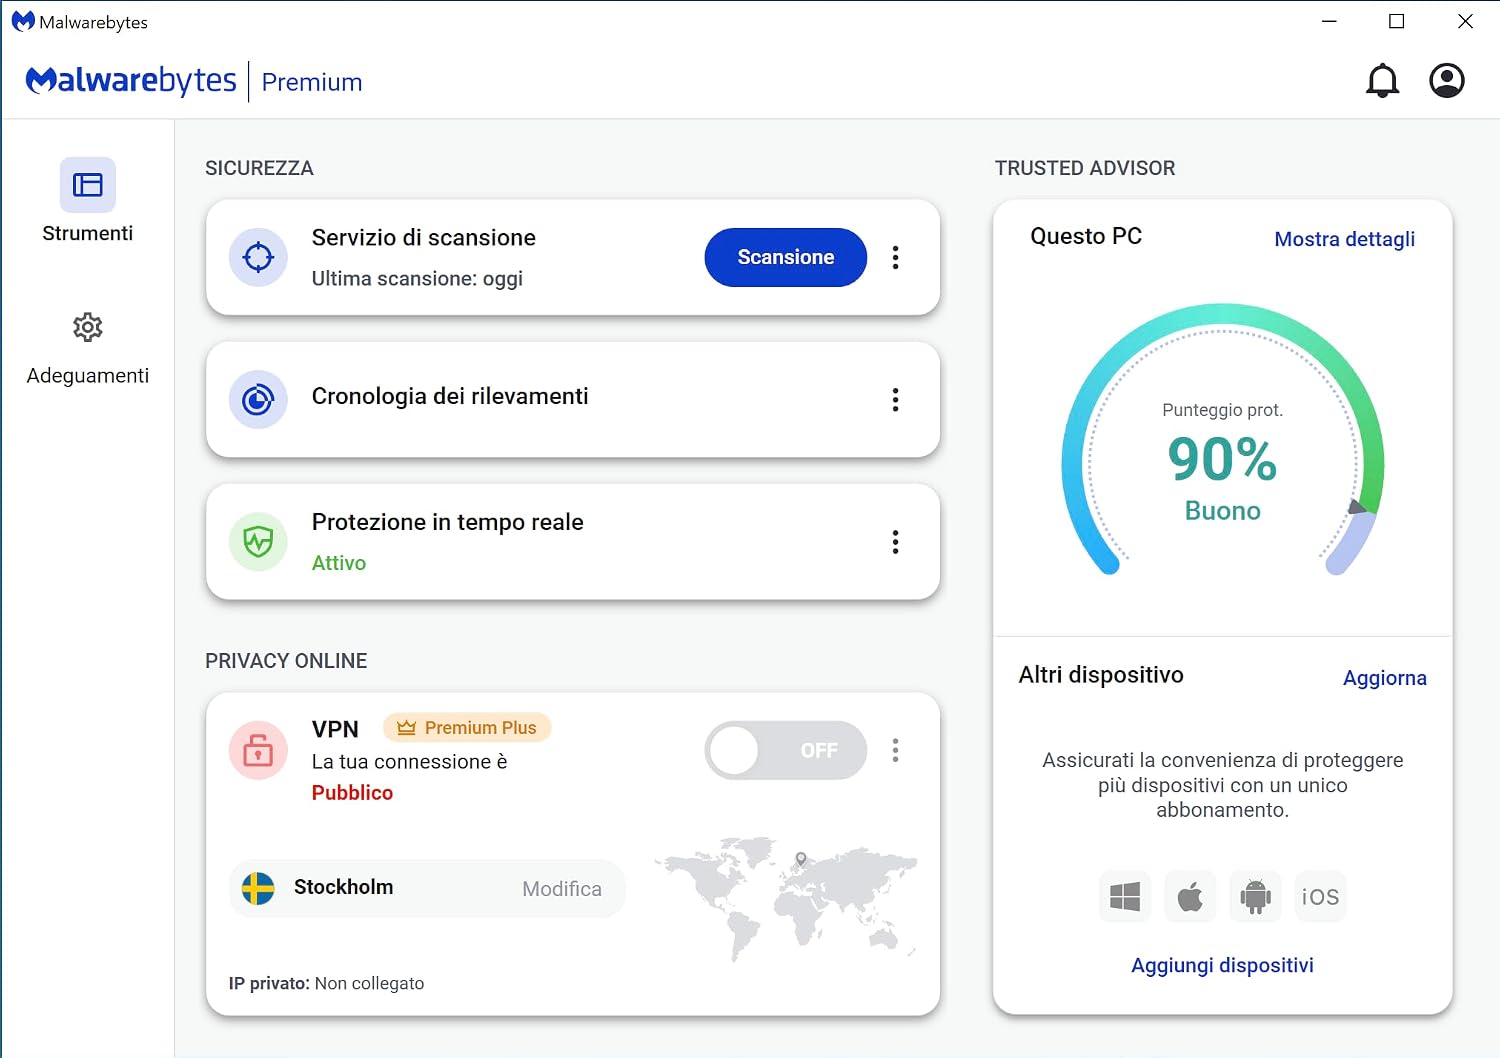Open the notifications bell
The width and height of the screenshot is (1500, 1058).
[1382, 81]
